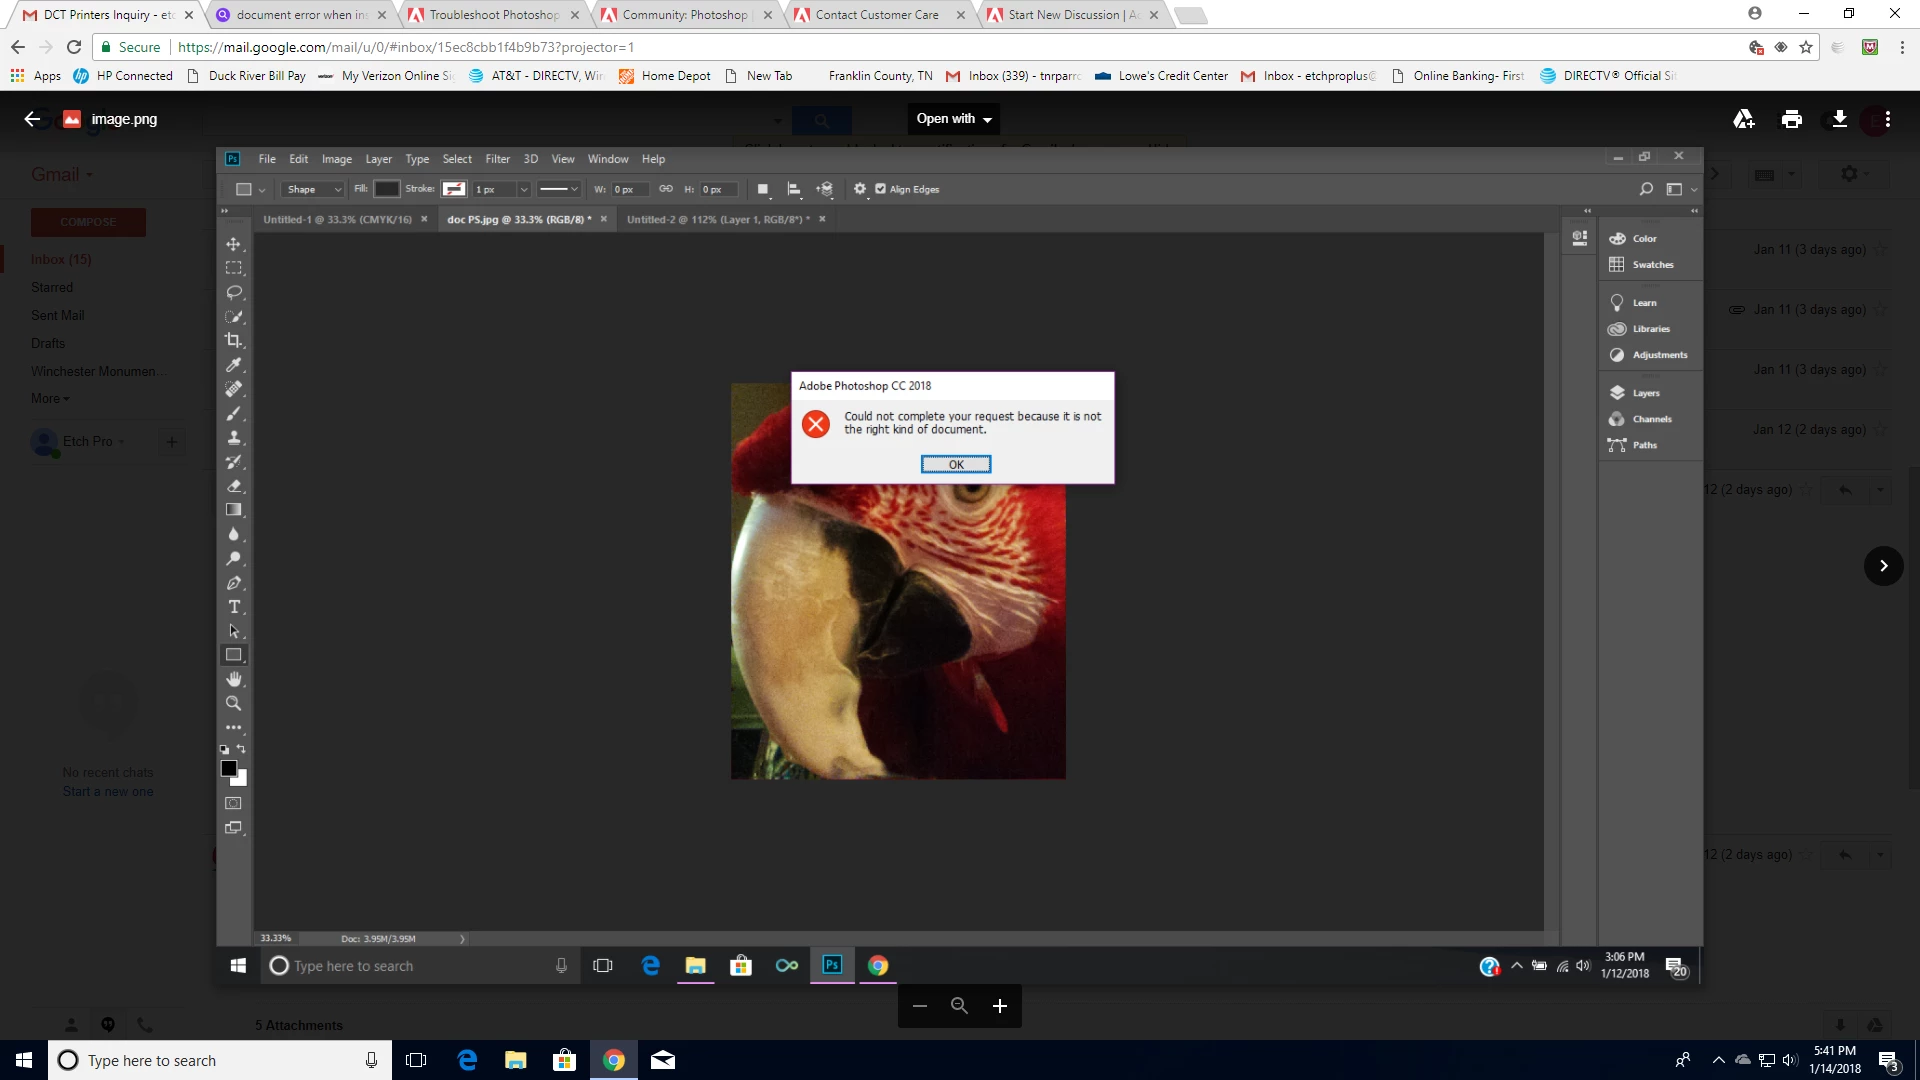Viewport: 1920px width, 1080px height.
Task: Select the Horizontal Type tool
Action: 233,607
